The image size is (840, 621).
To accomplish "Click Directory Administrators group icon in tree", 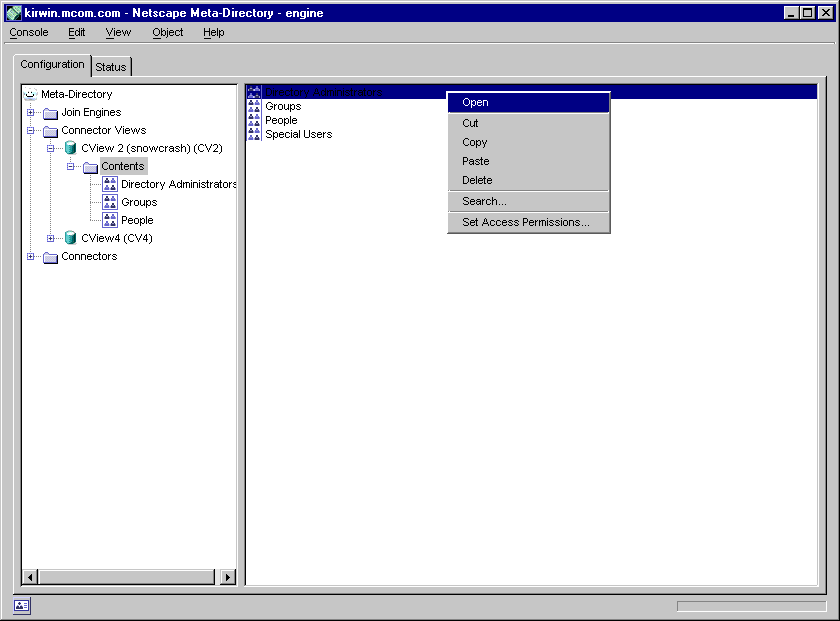I will coord(110,184).
